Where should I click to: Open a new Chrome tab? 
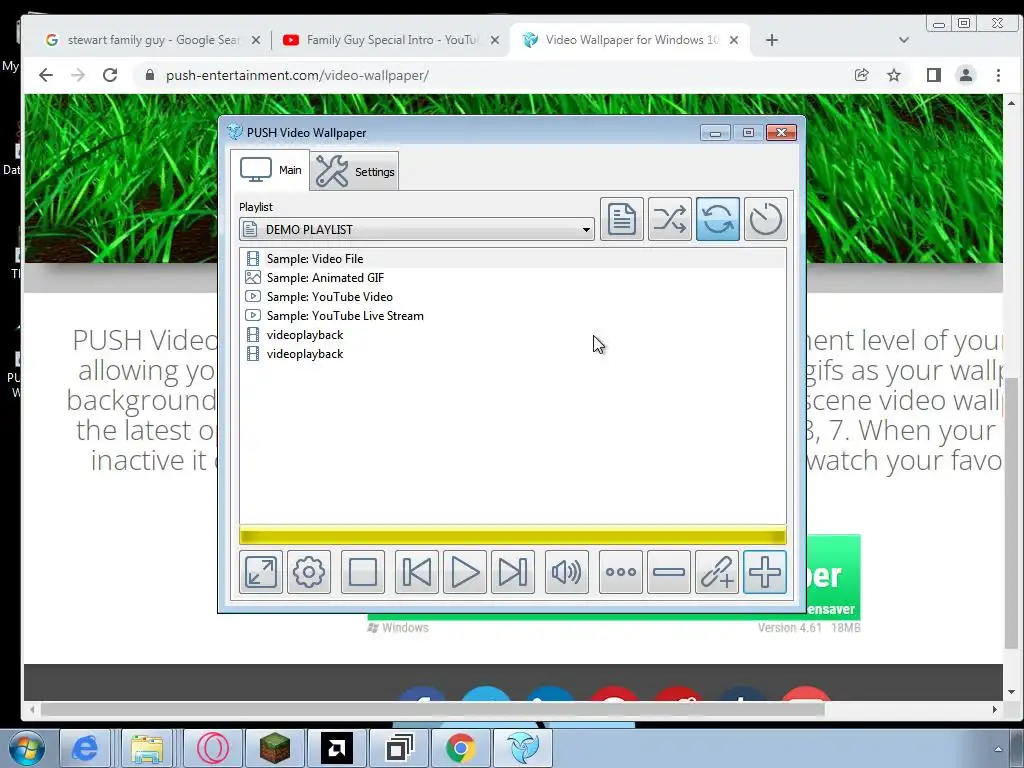(x=772, y=40)
